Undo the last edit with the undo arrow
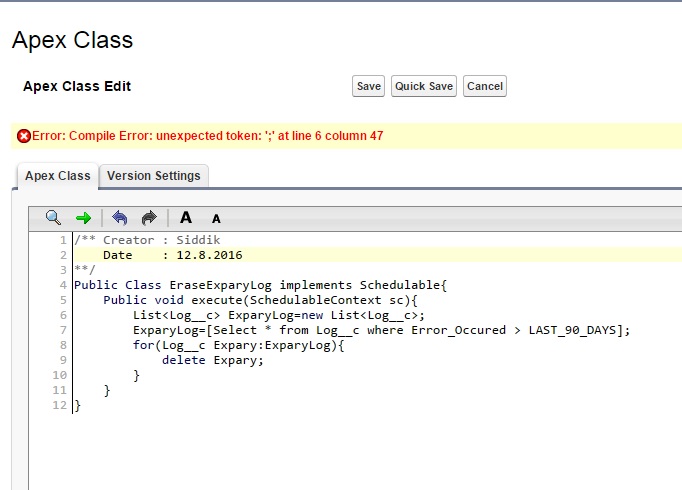682x490 pixels. [120, 217]
